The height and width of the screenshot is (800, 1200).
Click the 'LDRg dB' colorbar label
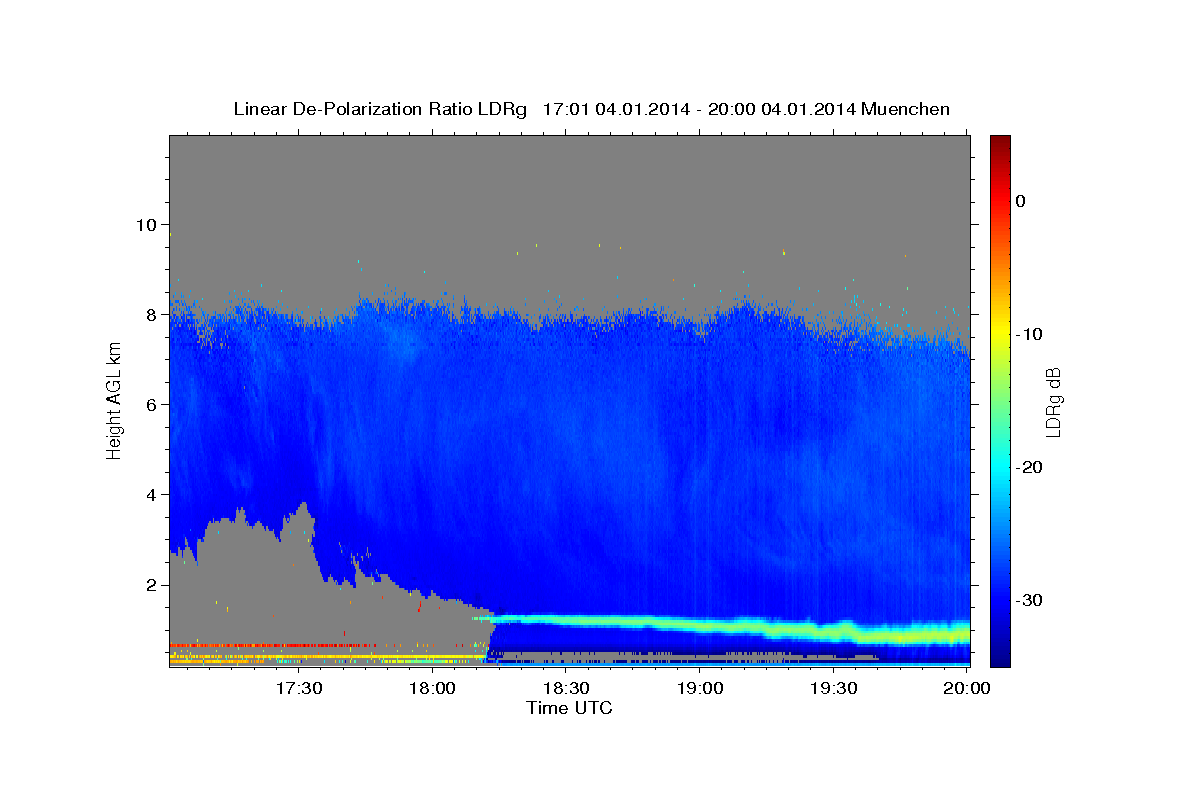click(x=1052, y=401)
